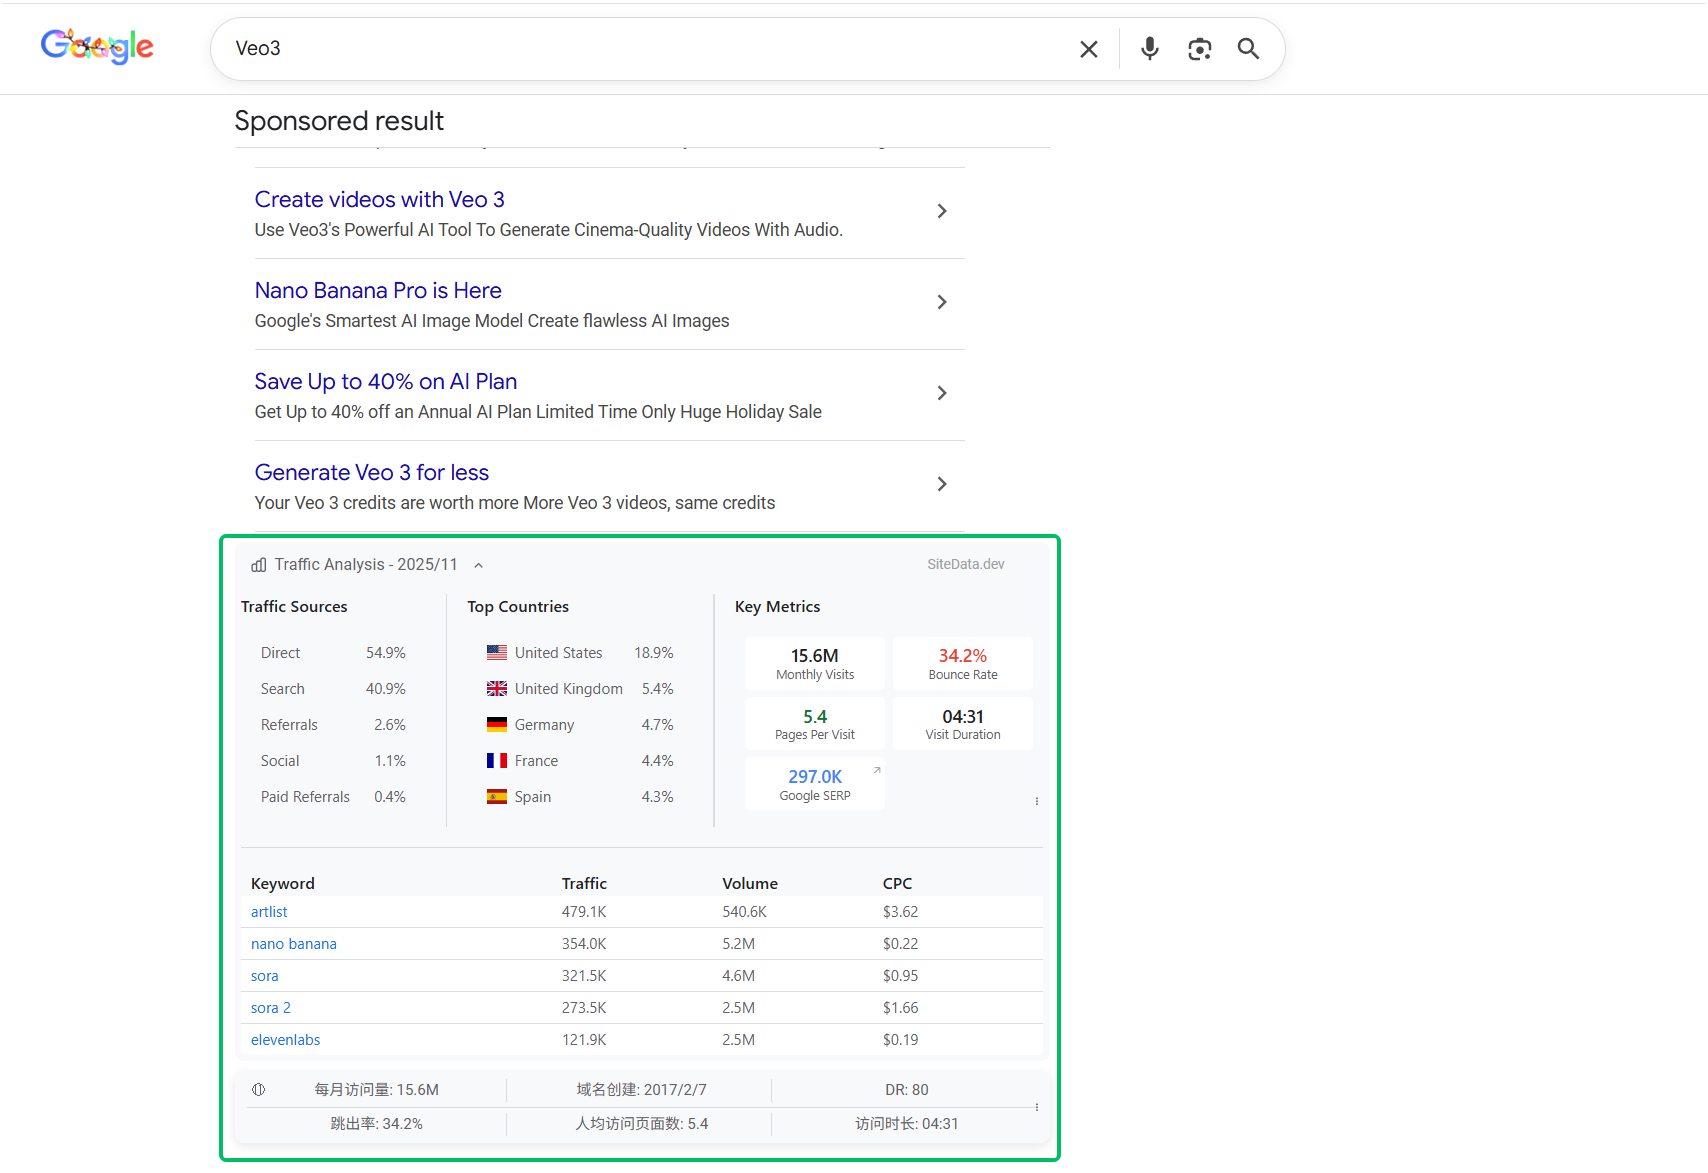Click the nano banana keyword link
The image size is (1708, 1173).
(x=294, y=944)
